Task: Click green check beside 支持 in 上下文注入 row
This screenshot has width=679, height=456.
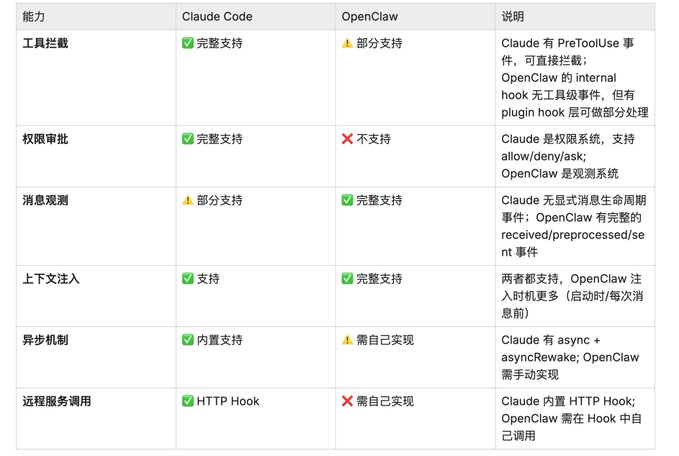Action: click(x=188, y=278)
